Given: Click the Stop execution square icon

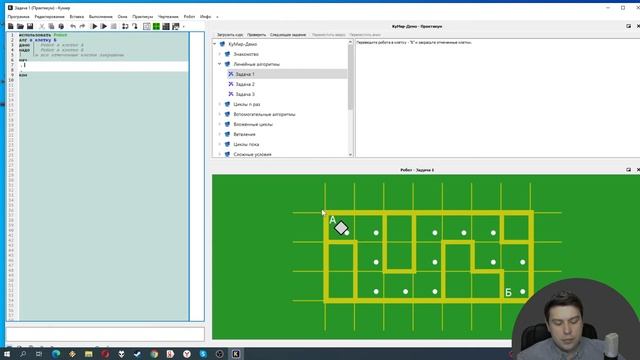Looking at the screenshot, I should [x=113, y=26].
